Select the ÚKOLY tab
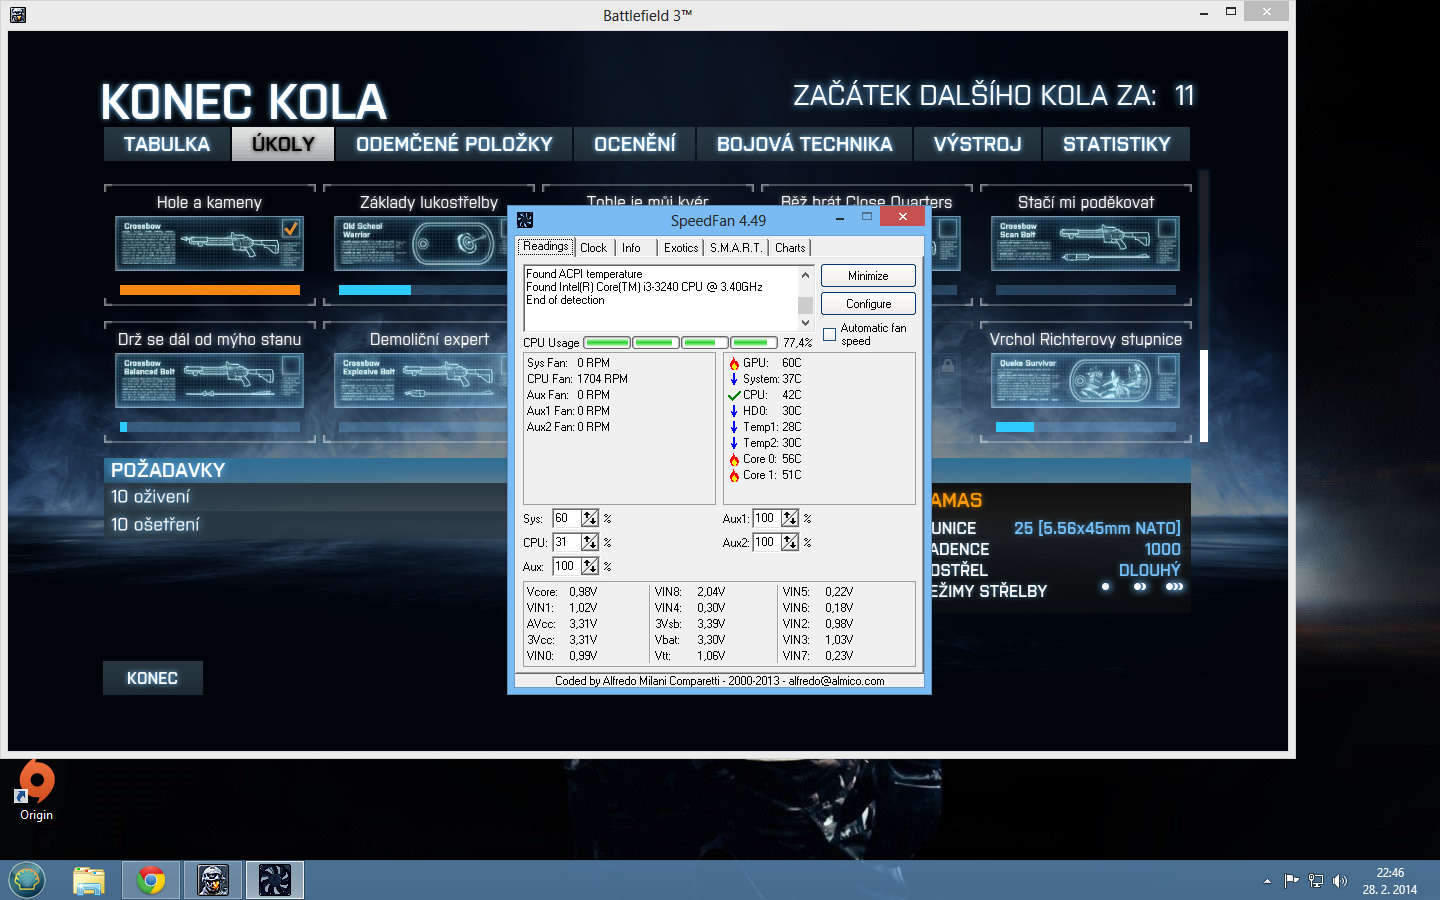The width and height of the screenshot is (1440, 900). 283,144
